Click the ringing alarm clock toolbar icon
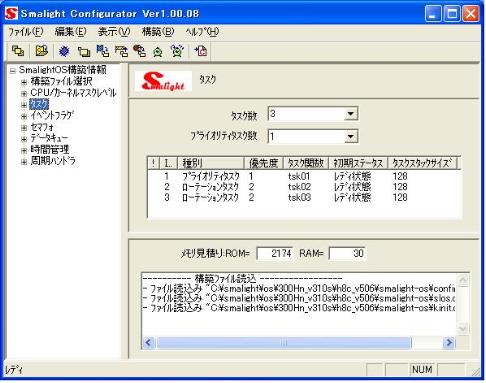486x383 pixels. pos(177,51)
